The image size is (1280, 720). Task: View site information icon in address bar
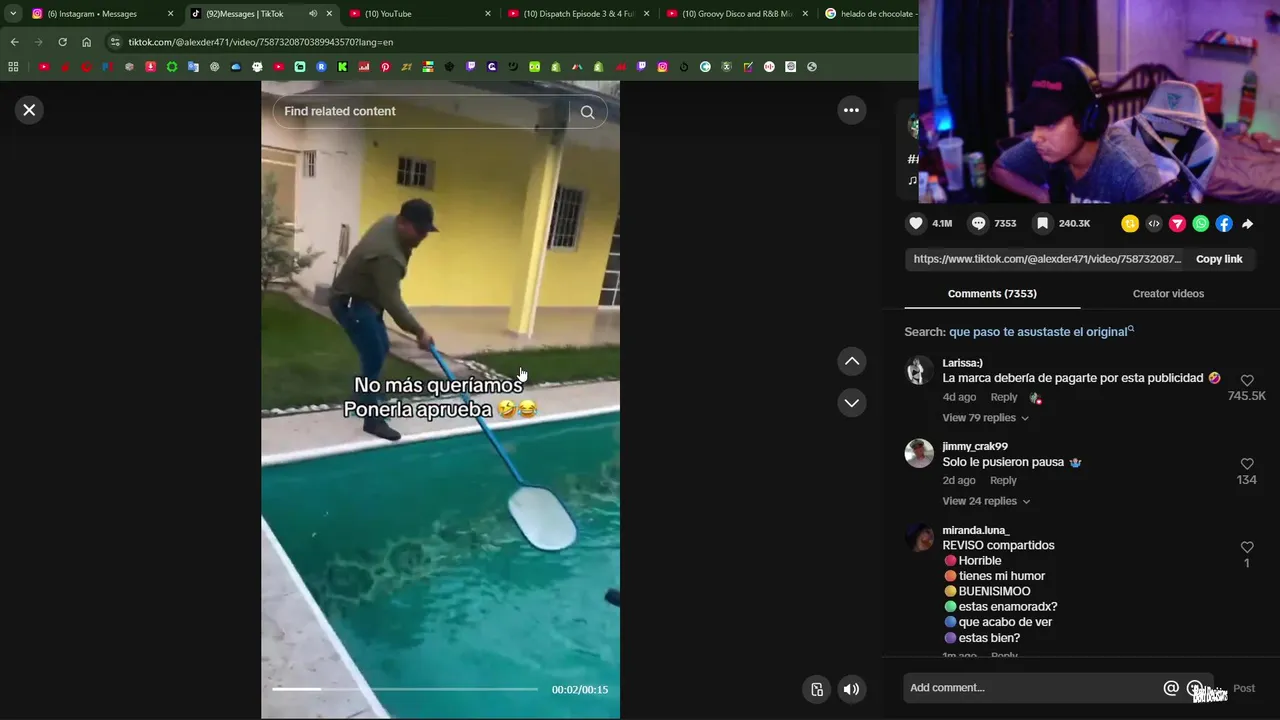pyautogui.click(x=115, y=42)
